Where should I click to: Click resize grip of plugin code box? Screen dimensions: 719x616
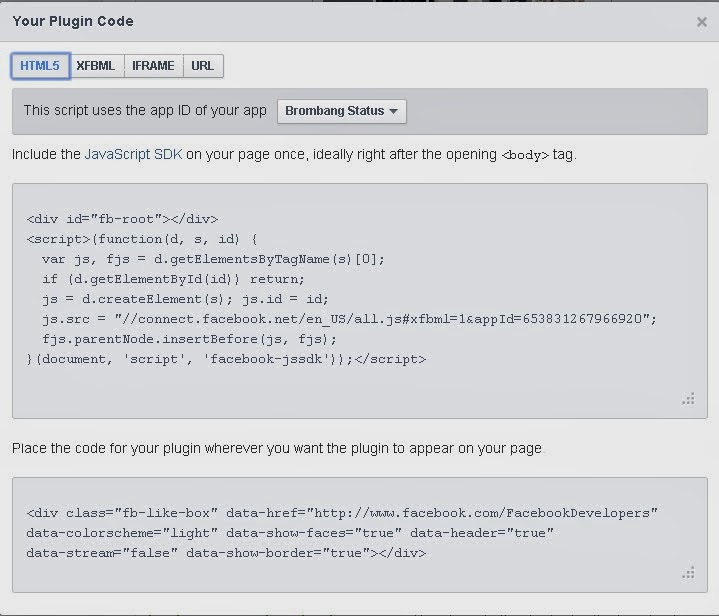click(688, 572)
